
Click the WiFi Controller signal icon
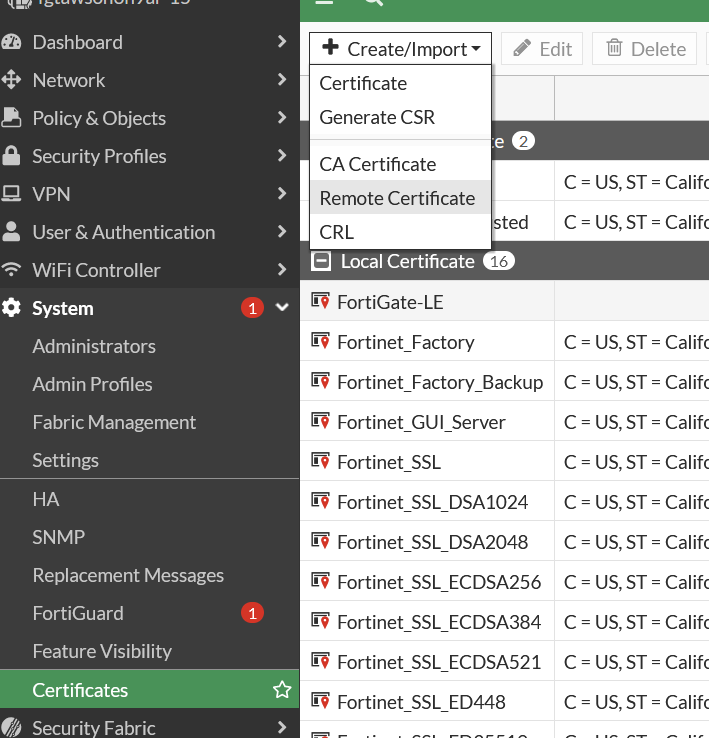point(12,270)
